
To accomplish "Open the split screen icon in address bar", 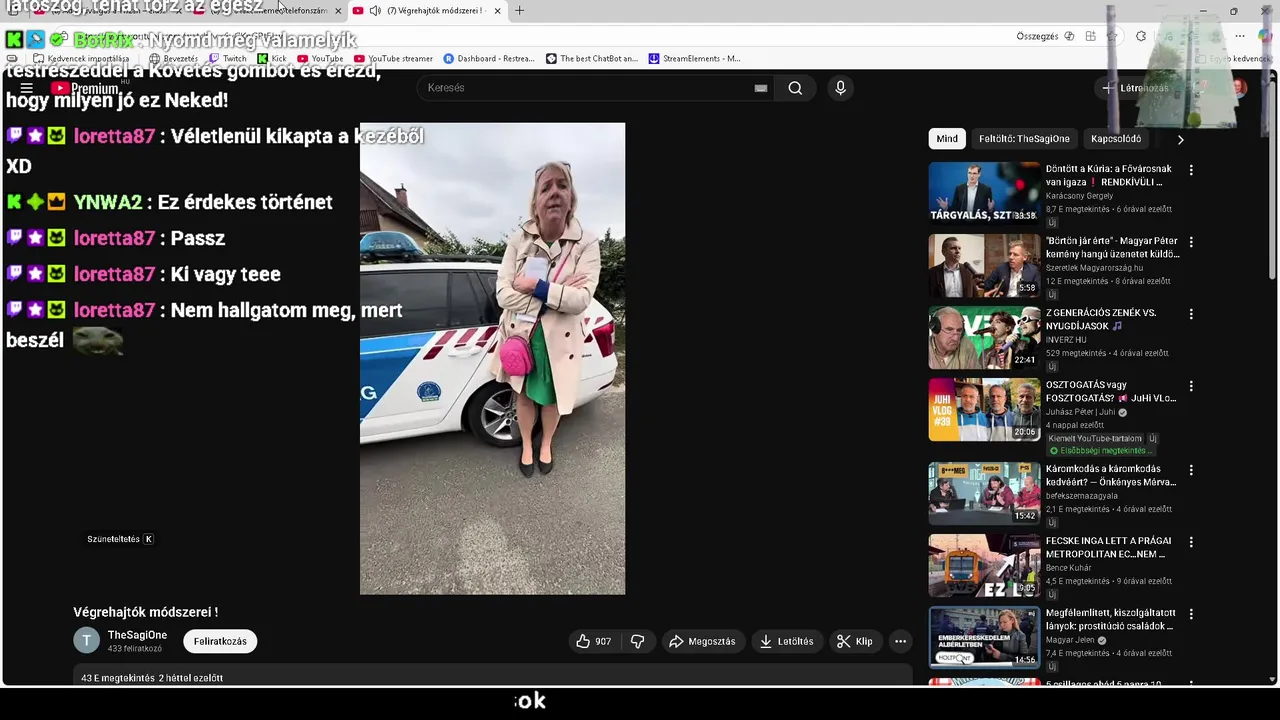I will 1090,36.
